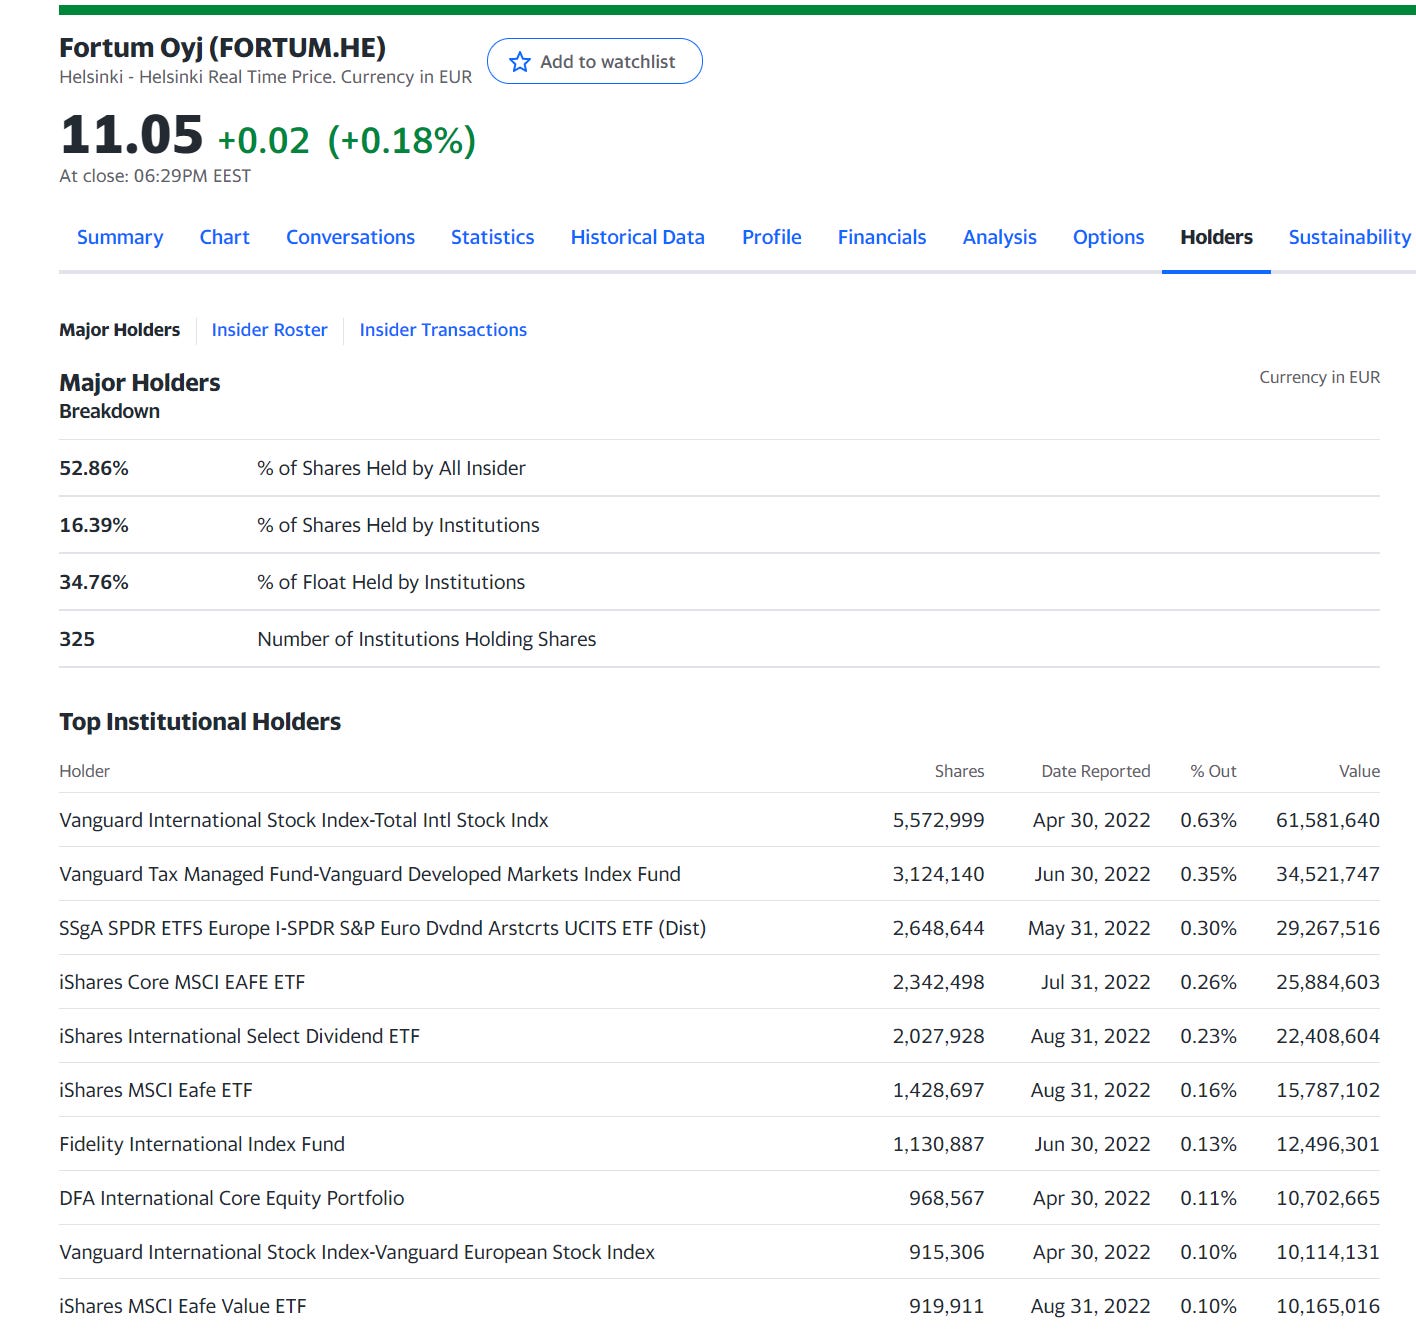Click 'Number of Institutions Holding Shares' label
Image resolution: width=1416 pixels, height=1330 pixels.
427,639
